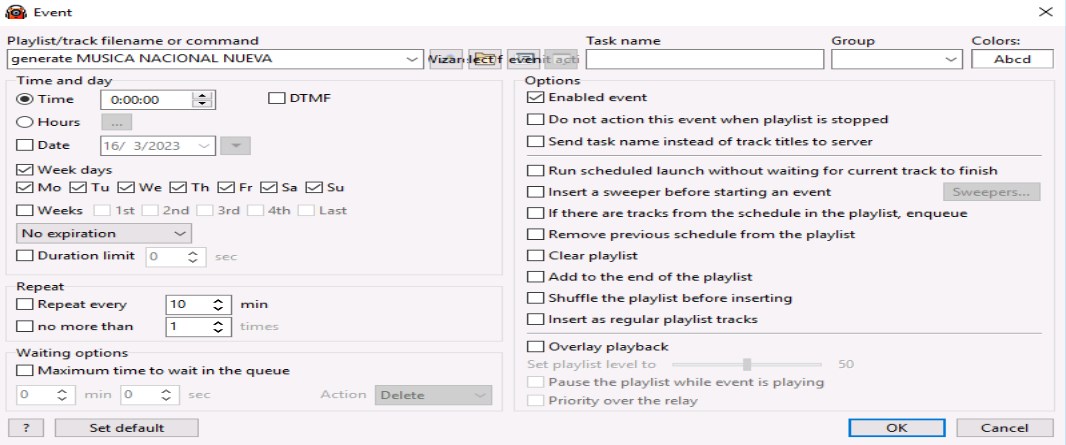The width and height of the screenshot is (1066, 445).
Task: Click the ellipsis button next to Hours
Action: click(x=116, y=123)
